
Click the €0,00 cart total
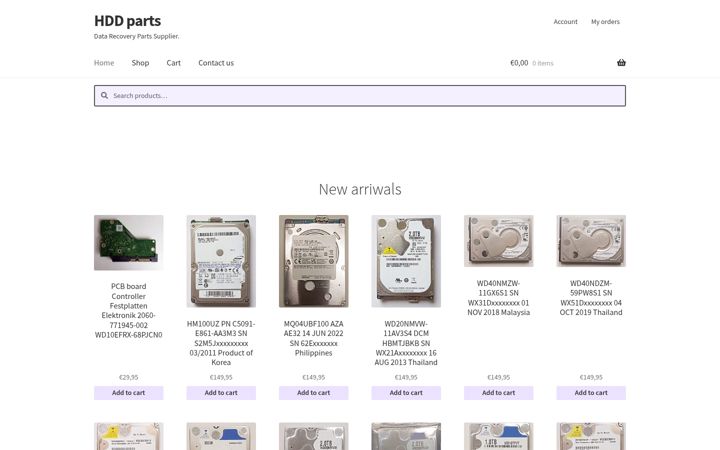(x=519, y=63)
